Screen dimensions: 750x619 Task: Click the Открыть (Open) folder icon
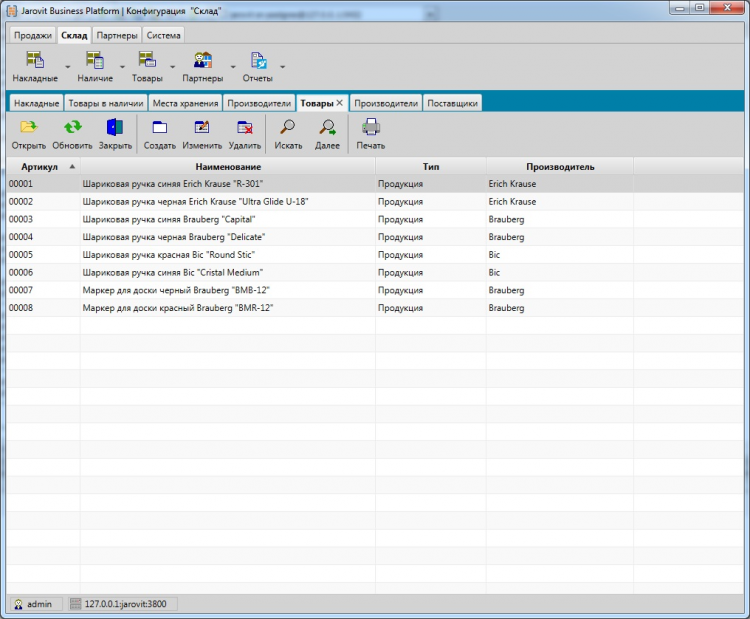click(29, 127)
